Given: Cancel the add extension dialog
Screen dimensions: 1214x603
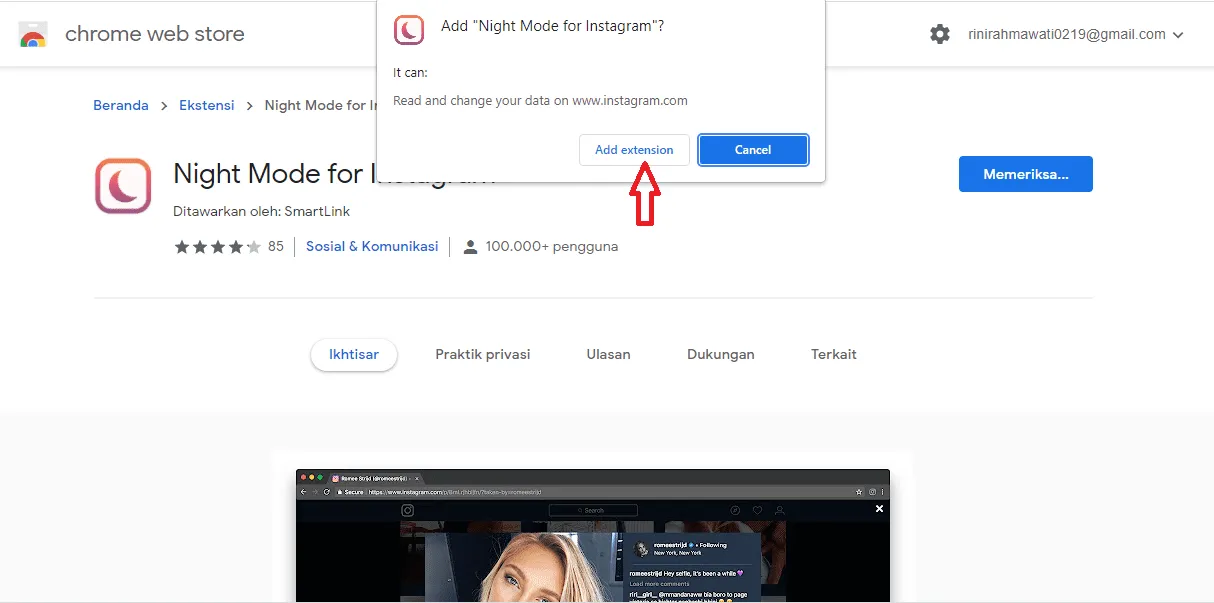Looking at the screenshot, I should click(x=753, y=150).
